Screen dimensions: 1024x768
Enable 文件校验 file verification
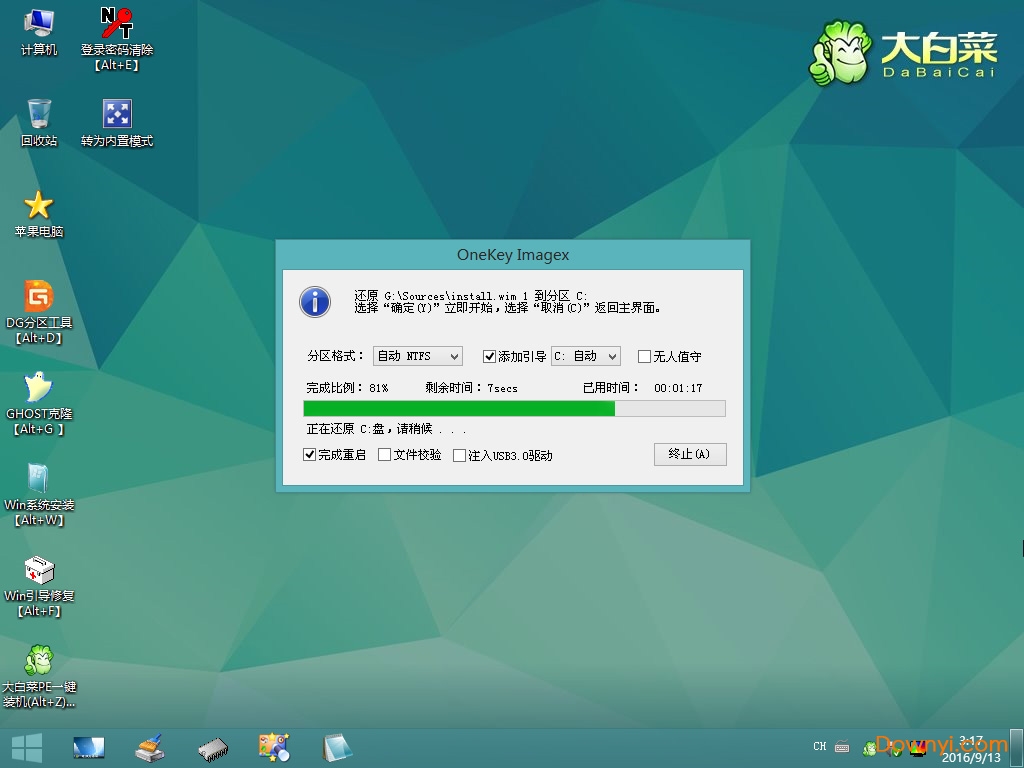tap(383, 455)
